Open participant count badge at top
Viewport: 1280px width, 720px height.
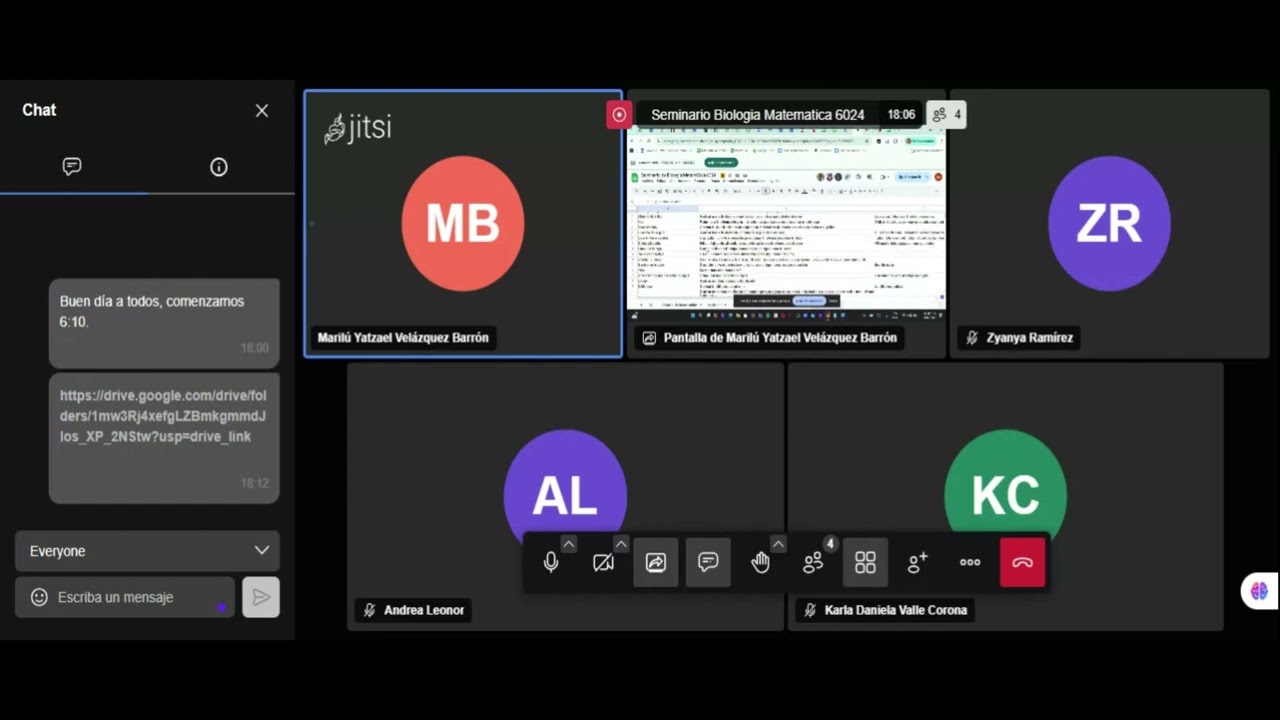click(x=946, y=114)
